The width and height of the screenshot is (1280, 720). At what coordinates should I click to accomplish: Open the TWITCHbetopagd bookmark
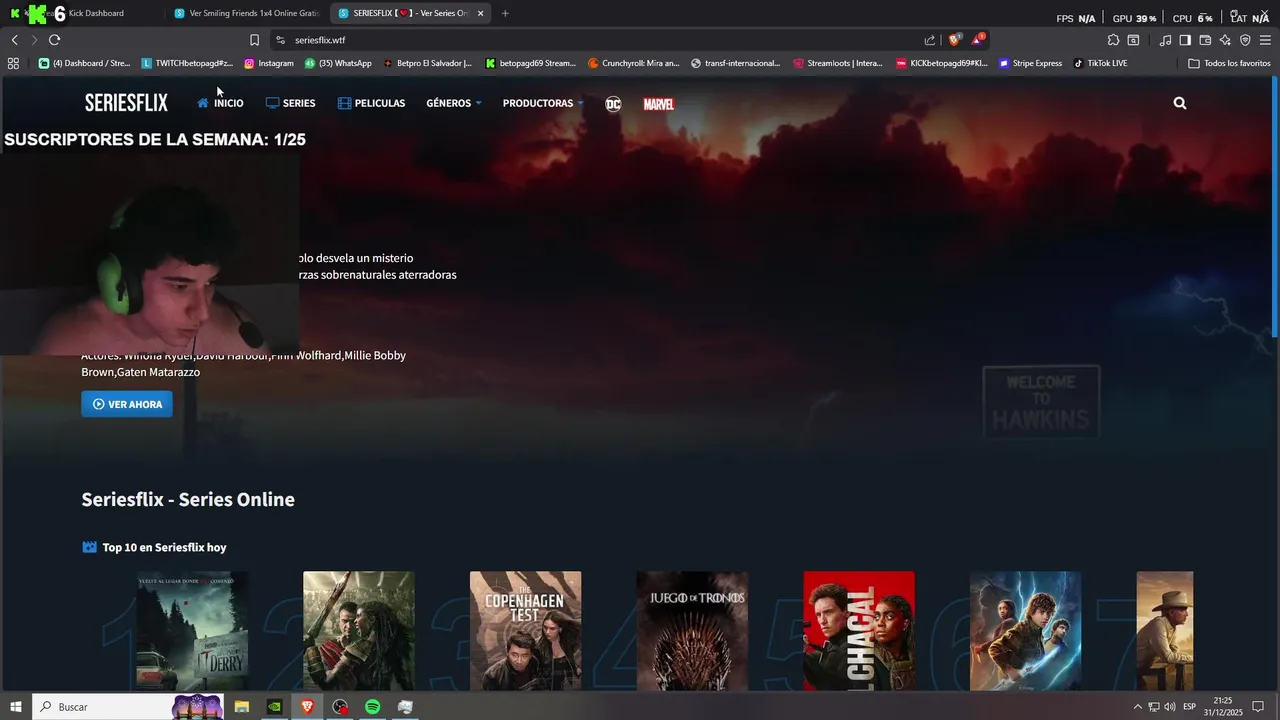coord(187,63)
